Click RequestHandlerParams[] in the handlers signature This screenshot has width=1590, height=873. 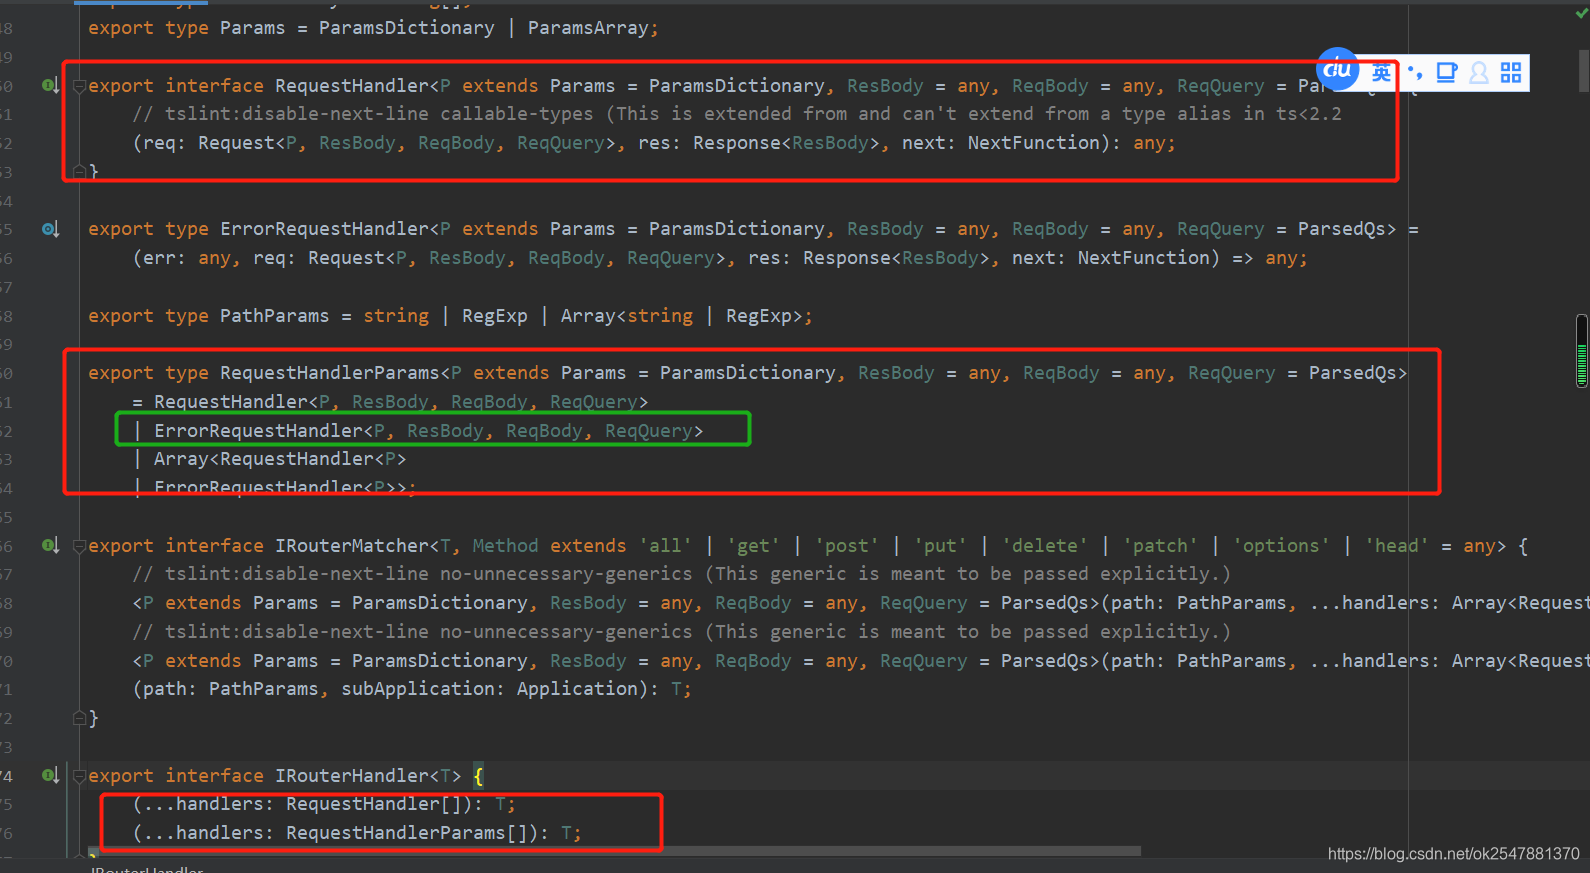(407, 833)
